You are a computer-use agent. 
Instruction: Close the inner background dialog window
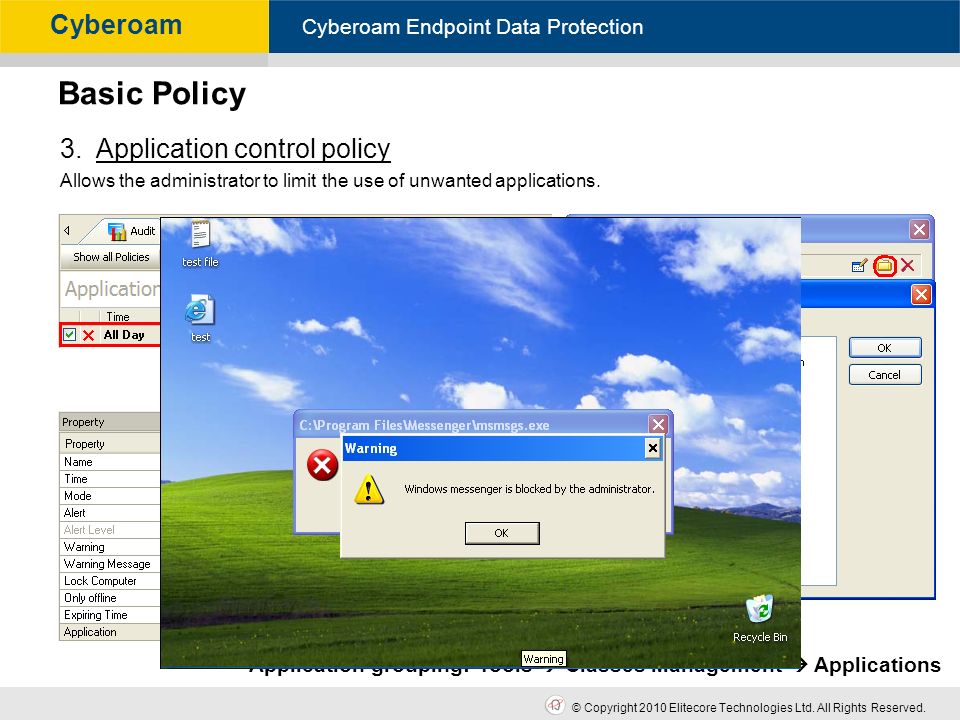coord(921,294)
